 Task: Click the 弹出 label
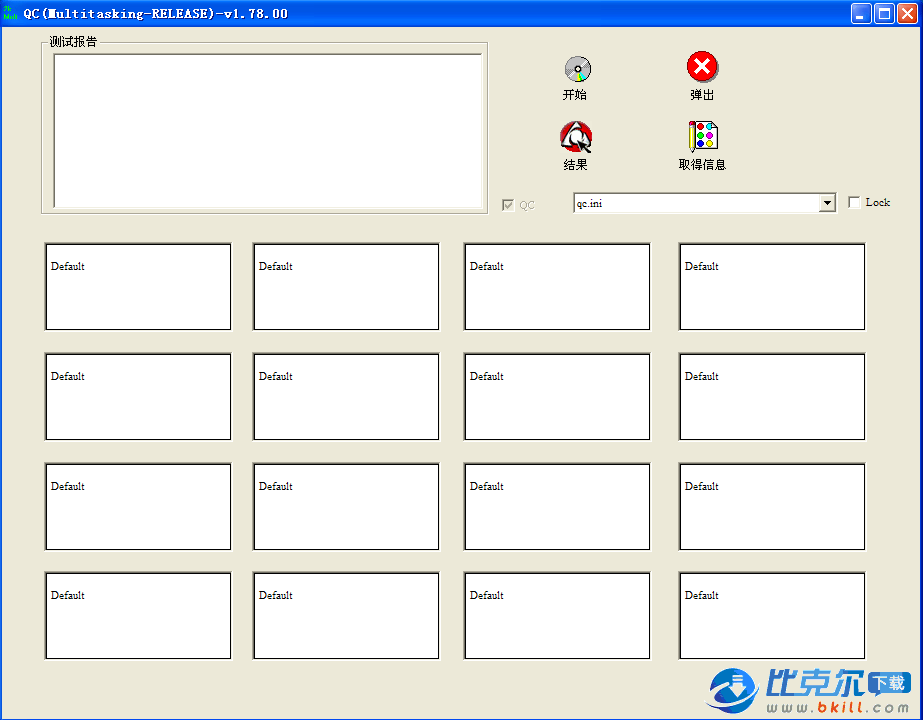coord(702,95)
